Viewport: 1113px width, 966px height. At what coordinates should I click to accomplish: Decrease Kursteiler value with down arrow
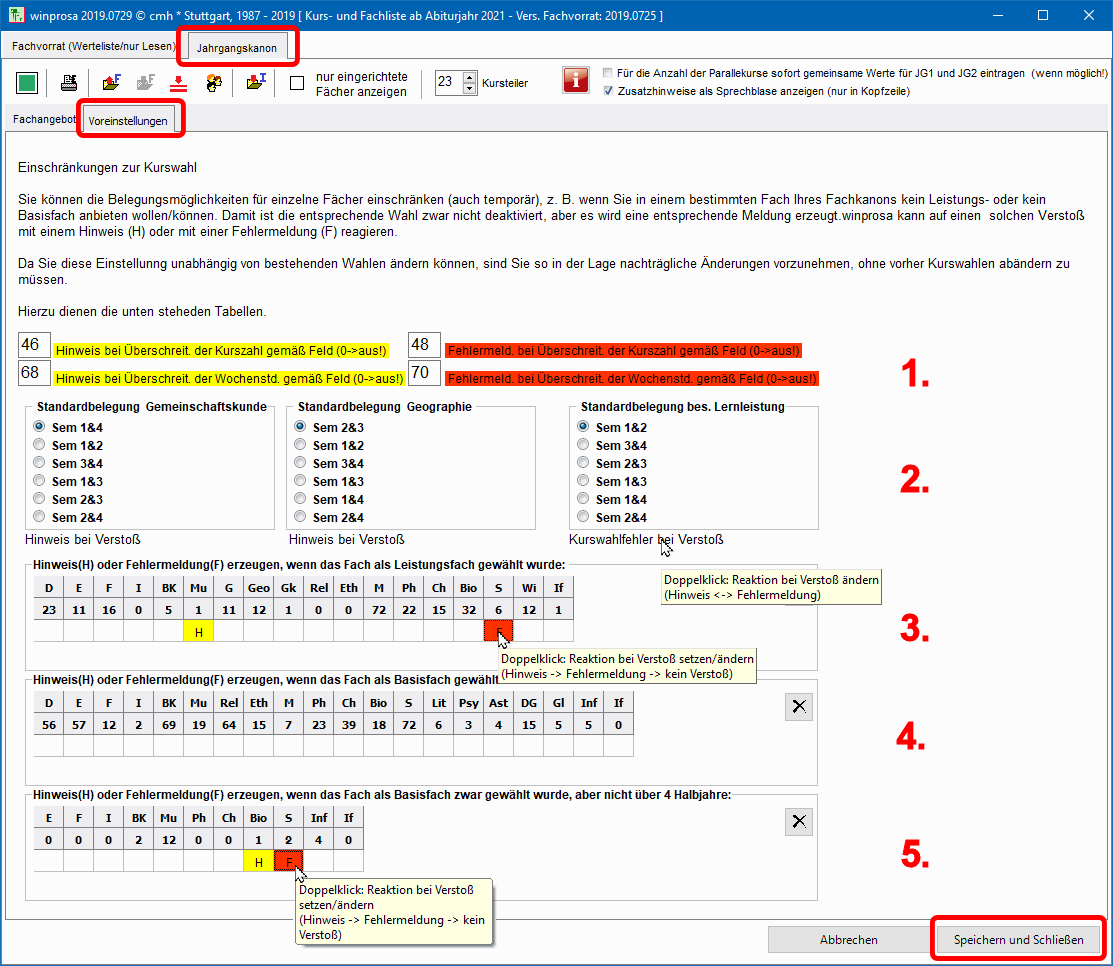pyautogui.click(x=470, y=89)
